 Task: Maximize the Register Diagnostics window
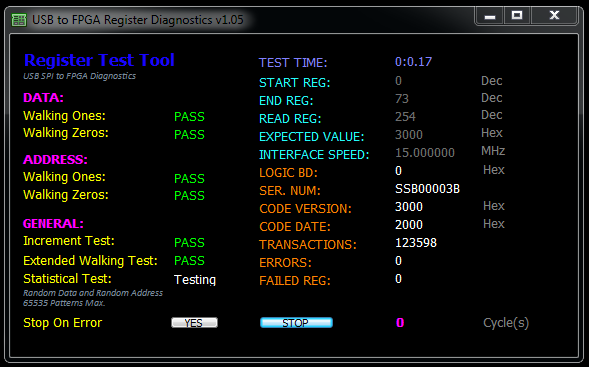pos(517,16)
